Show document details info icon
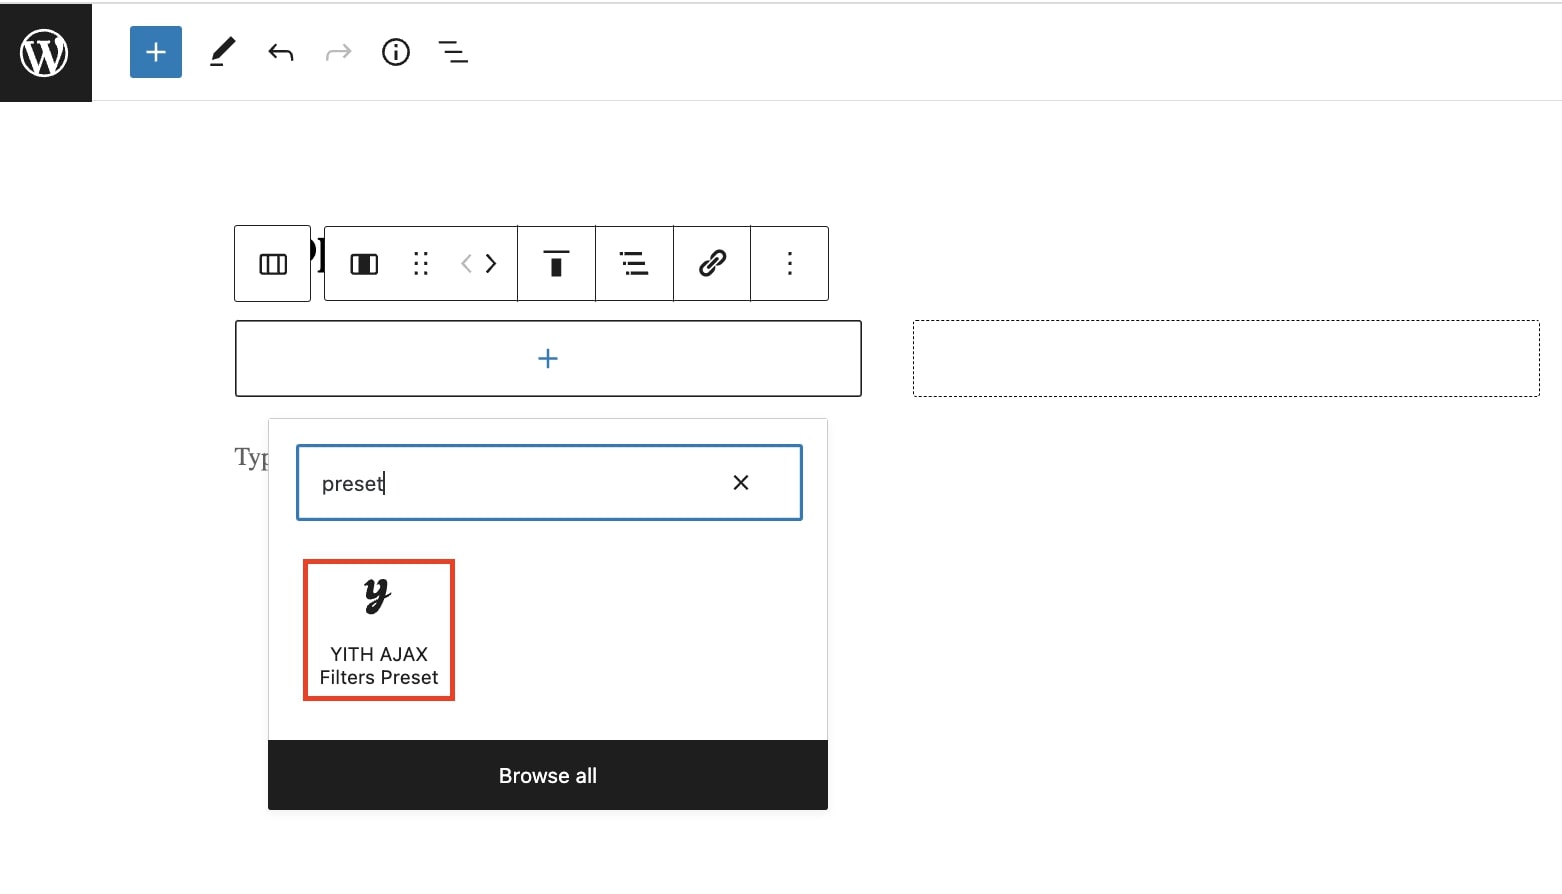 pos(396,52)
